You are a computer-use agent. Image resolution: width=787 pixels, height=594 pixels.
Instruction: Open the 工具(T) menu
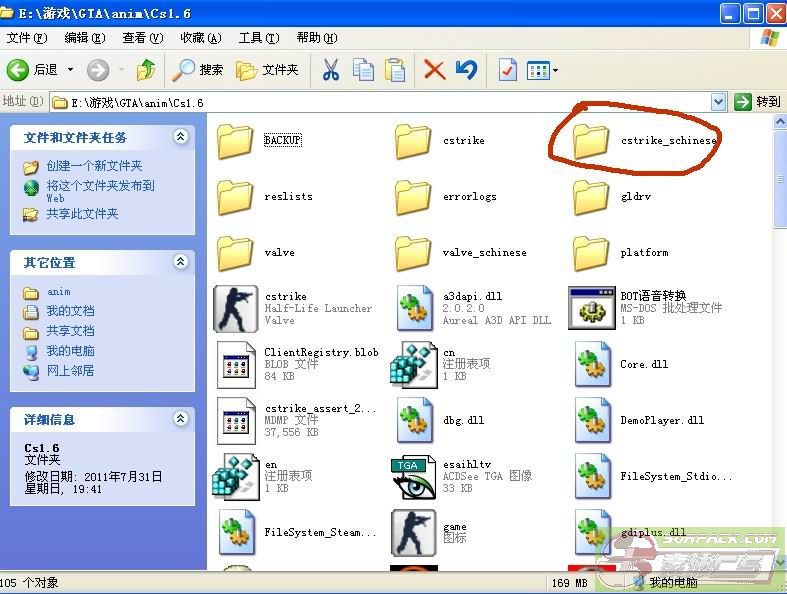click(x=257, y=38)
